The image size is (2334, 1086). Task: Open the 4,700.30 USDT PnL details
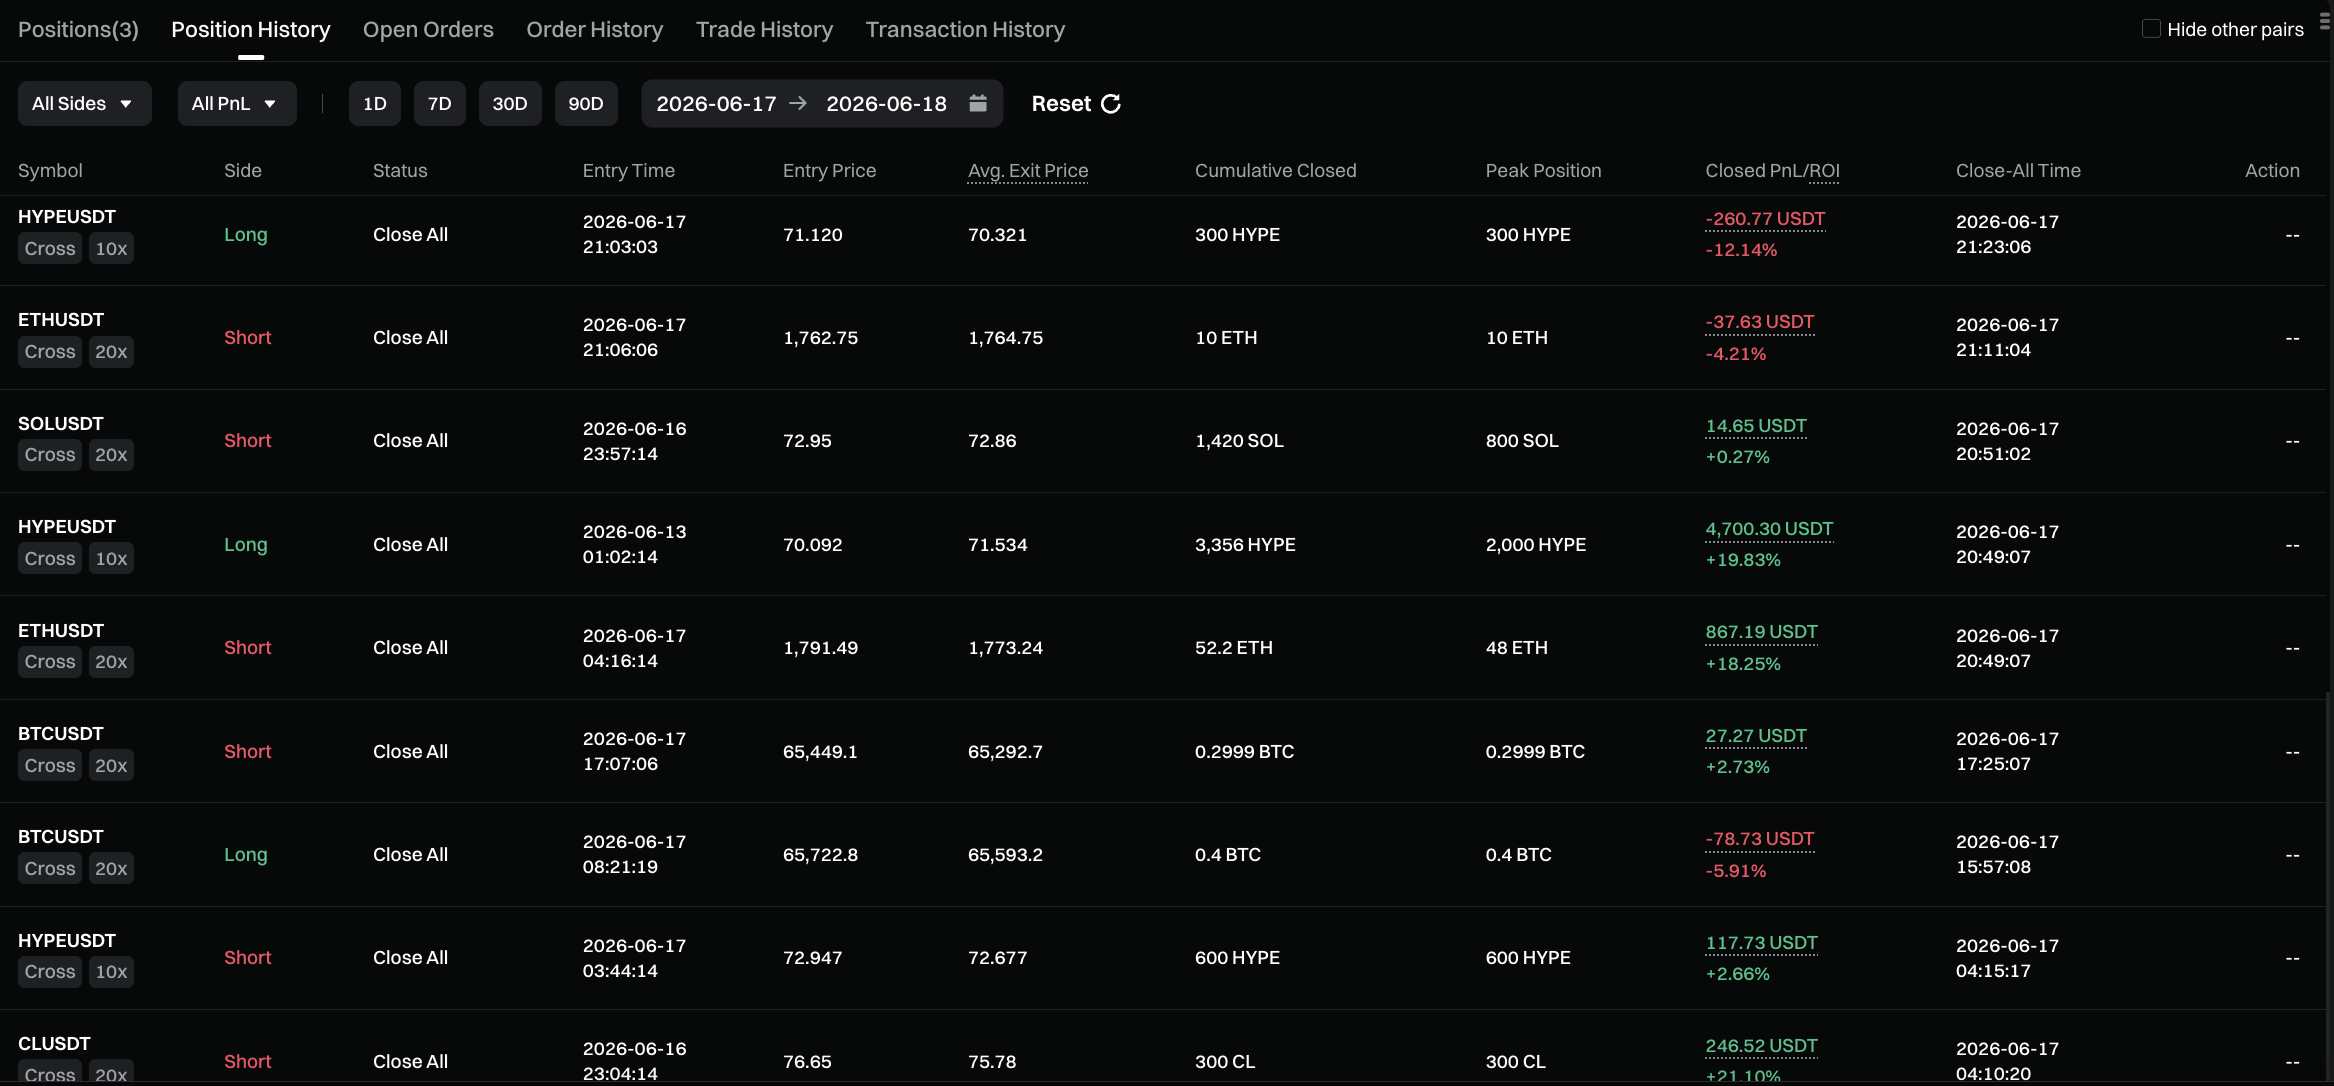(x=1769, y=529)
